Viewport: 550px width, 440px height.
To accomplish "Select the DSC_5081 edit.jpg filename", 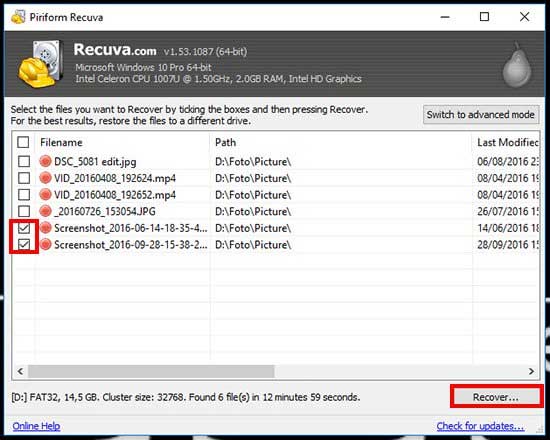I will 95,162.
